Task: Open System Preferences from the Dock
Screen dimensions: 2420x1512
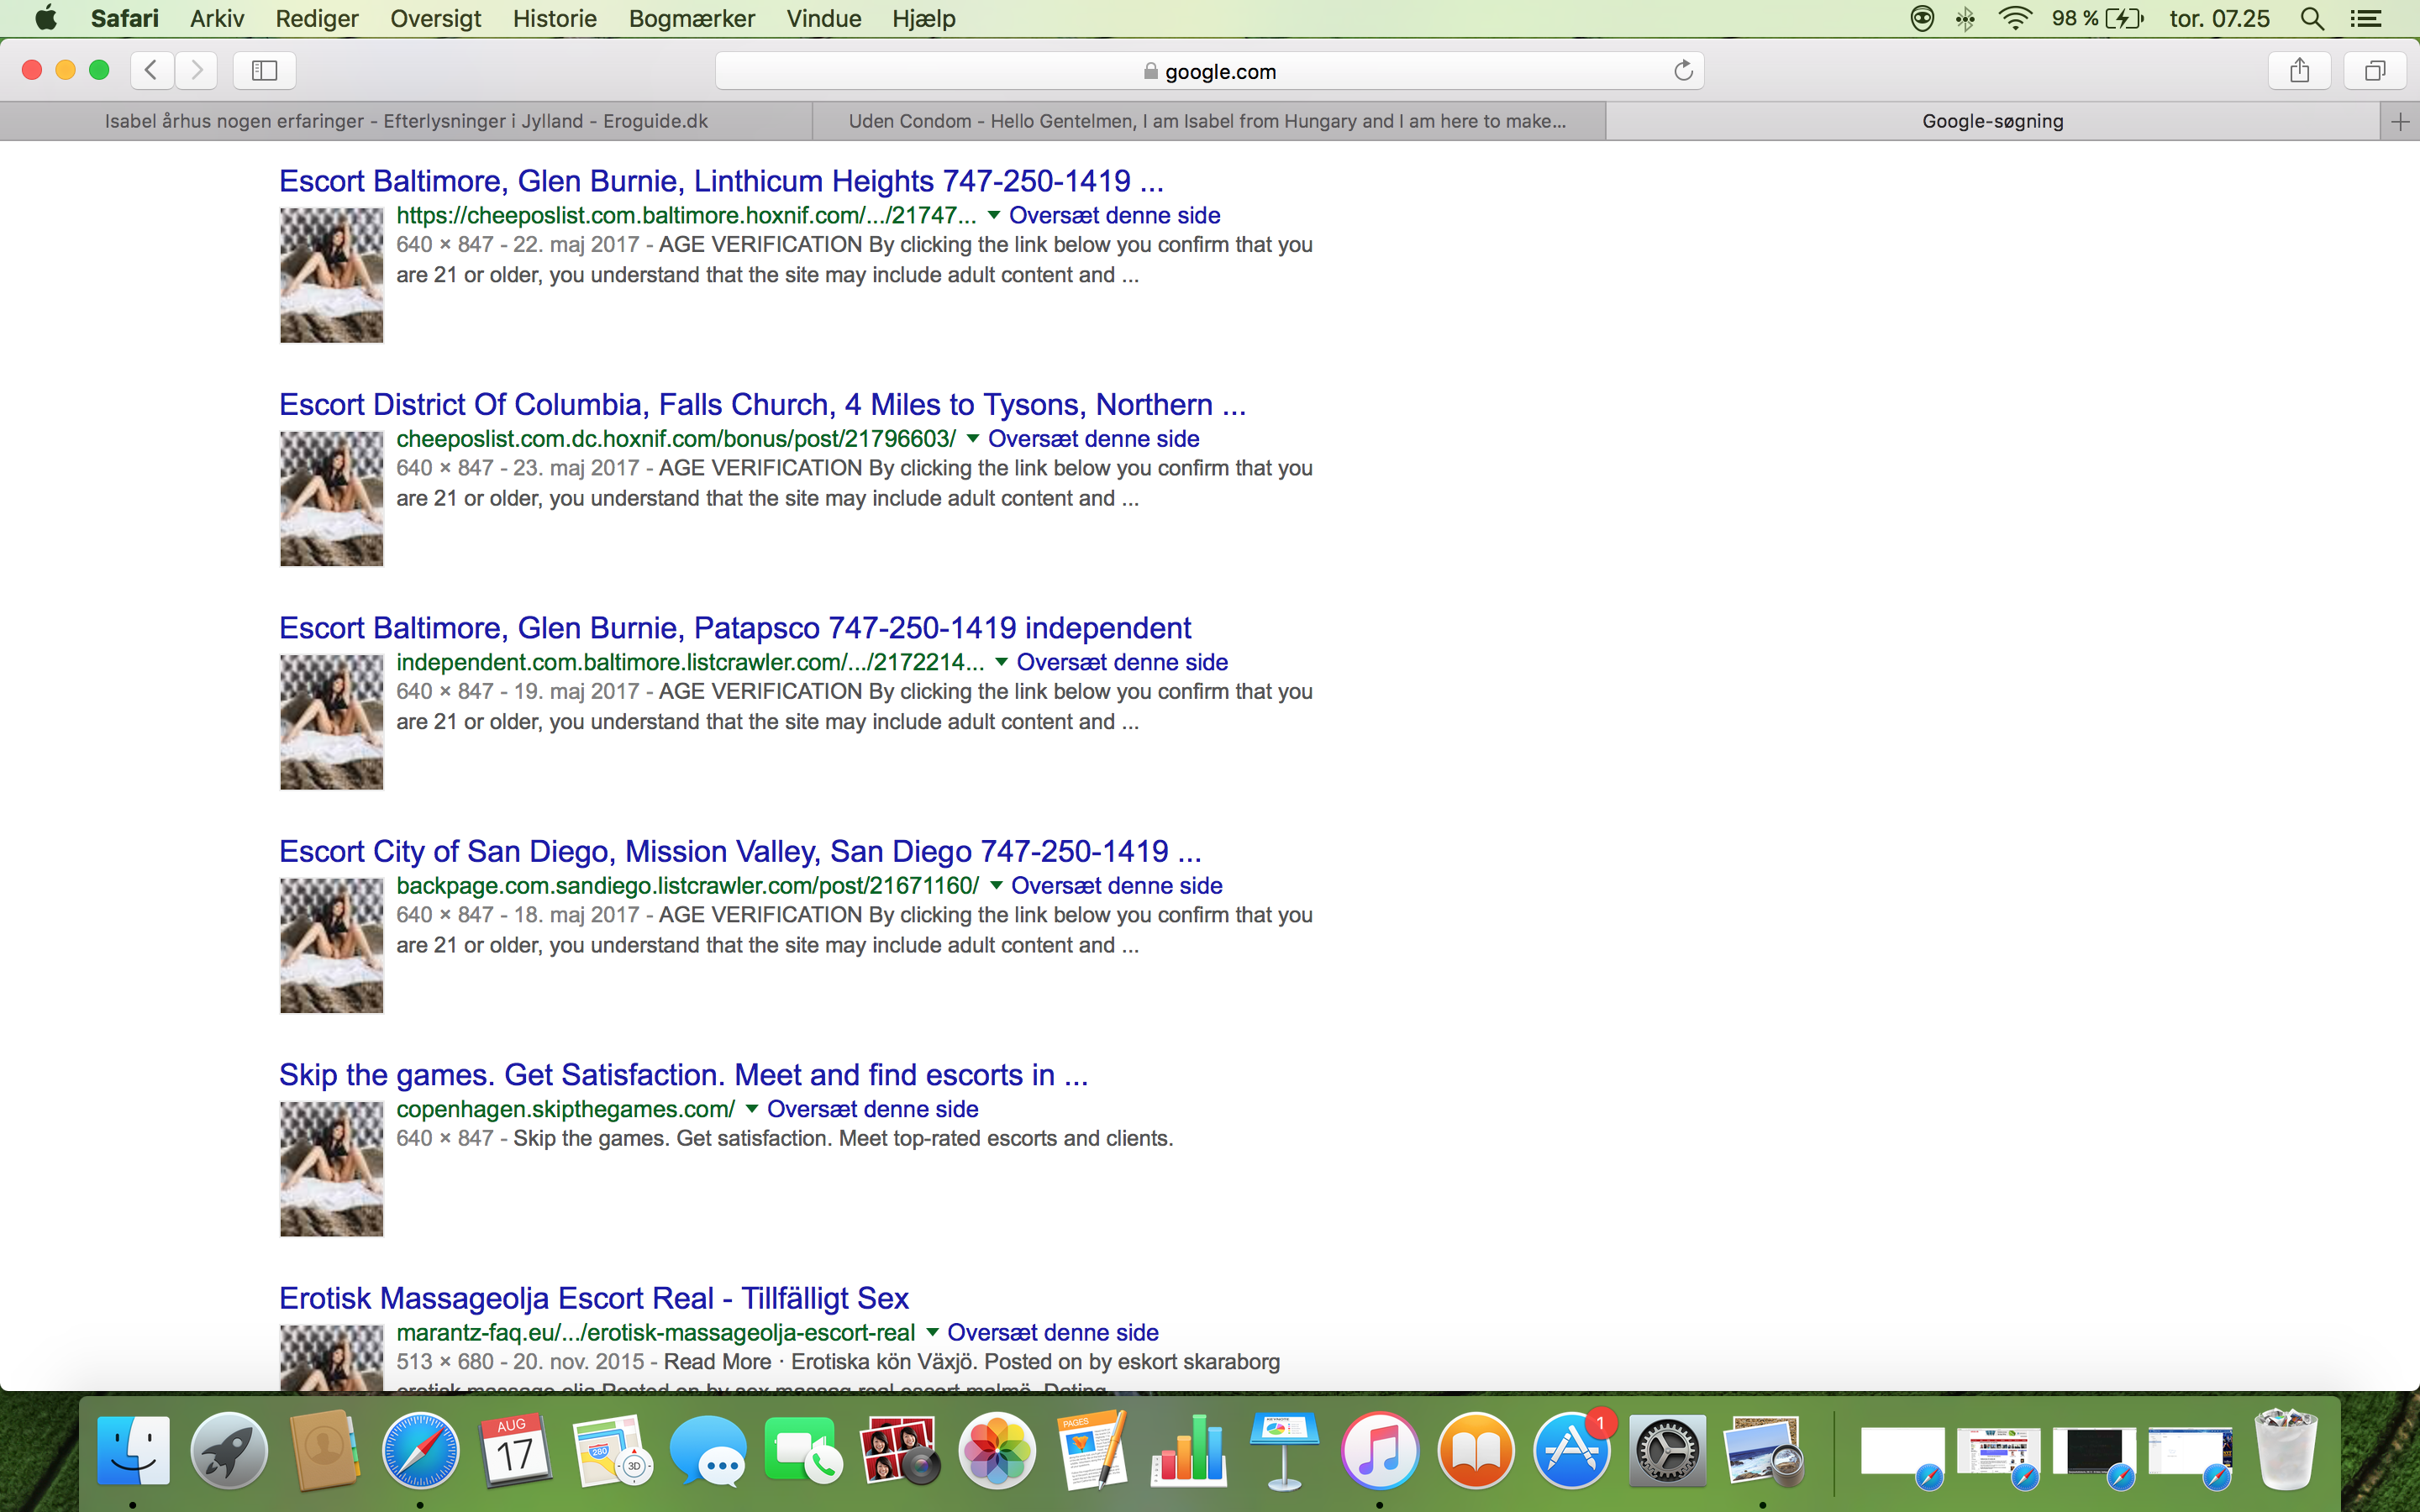Action: 1667,1451
